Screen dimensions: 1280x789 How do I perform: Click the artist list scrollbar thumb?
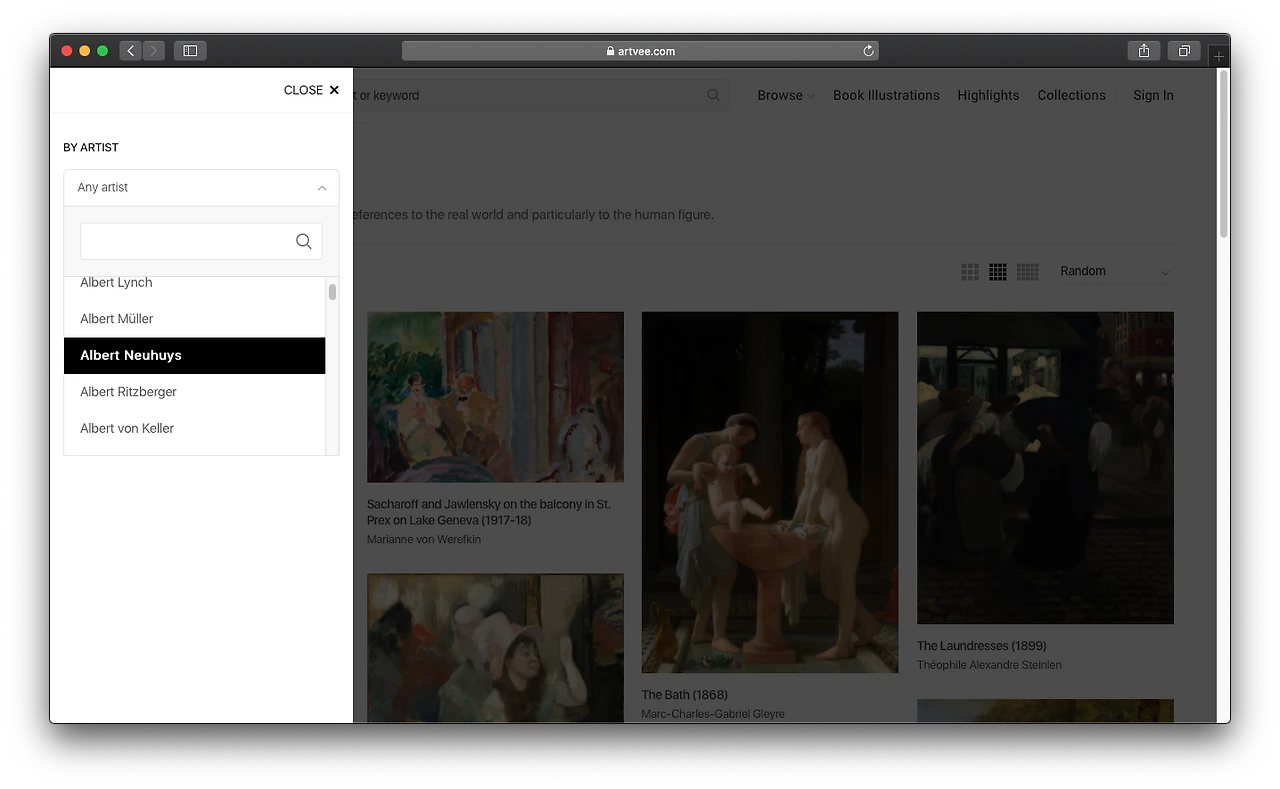pyautogui.click(x=332, y=292)
